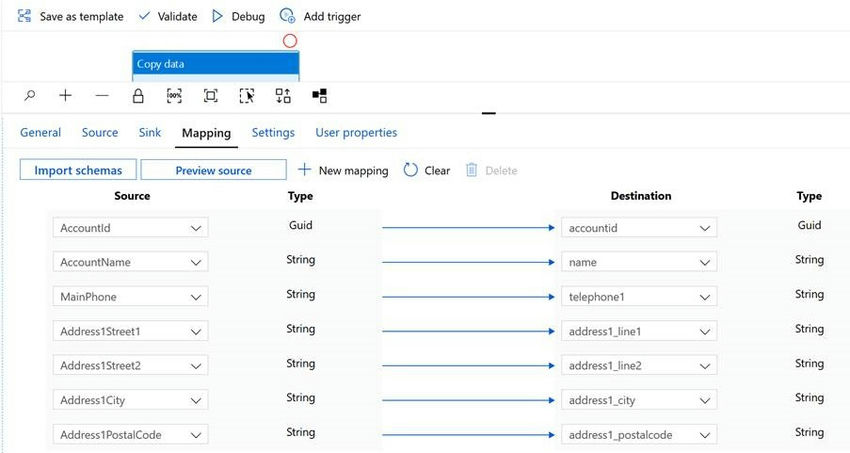The width and height of the screenshot is (850, 453).
Task: Reset canvas zoom to 100%
Action: coord(174,96)
